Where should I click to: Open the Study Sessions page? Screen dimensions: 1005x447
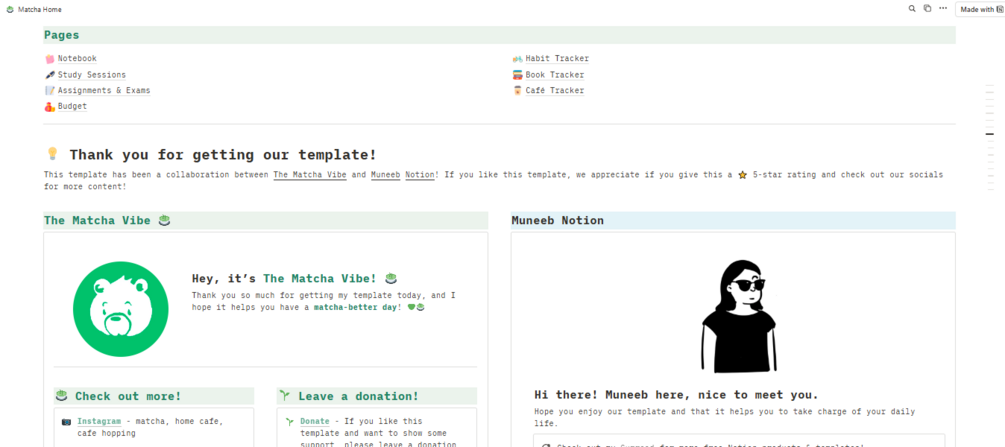(x=92, y=74)
